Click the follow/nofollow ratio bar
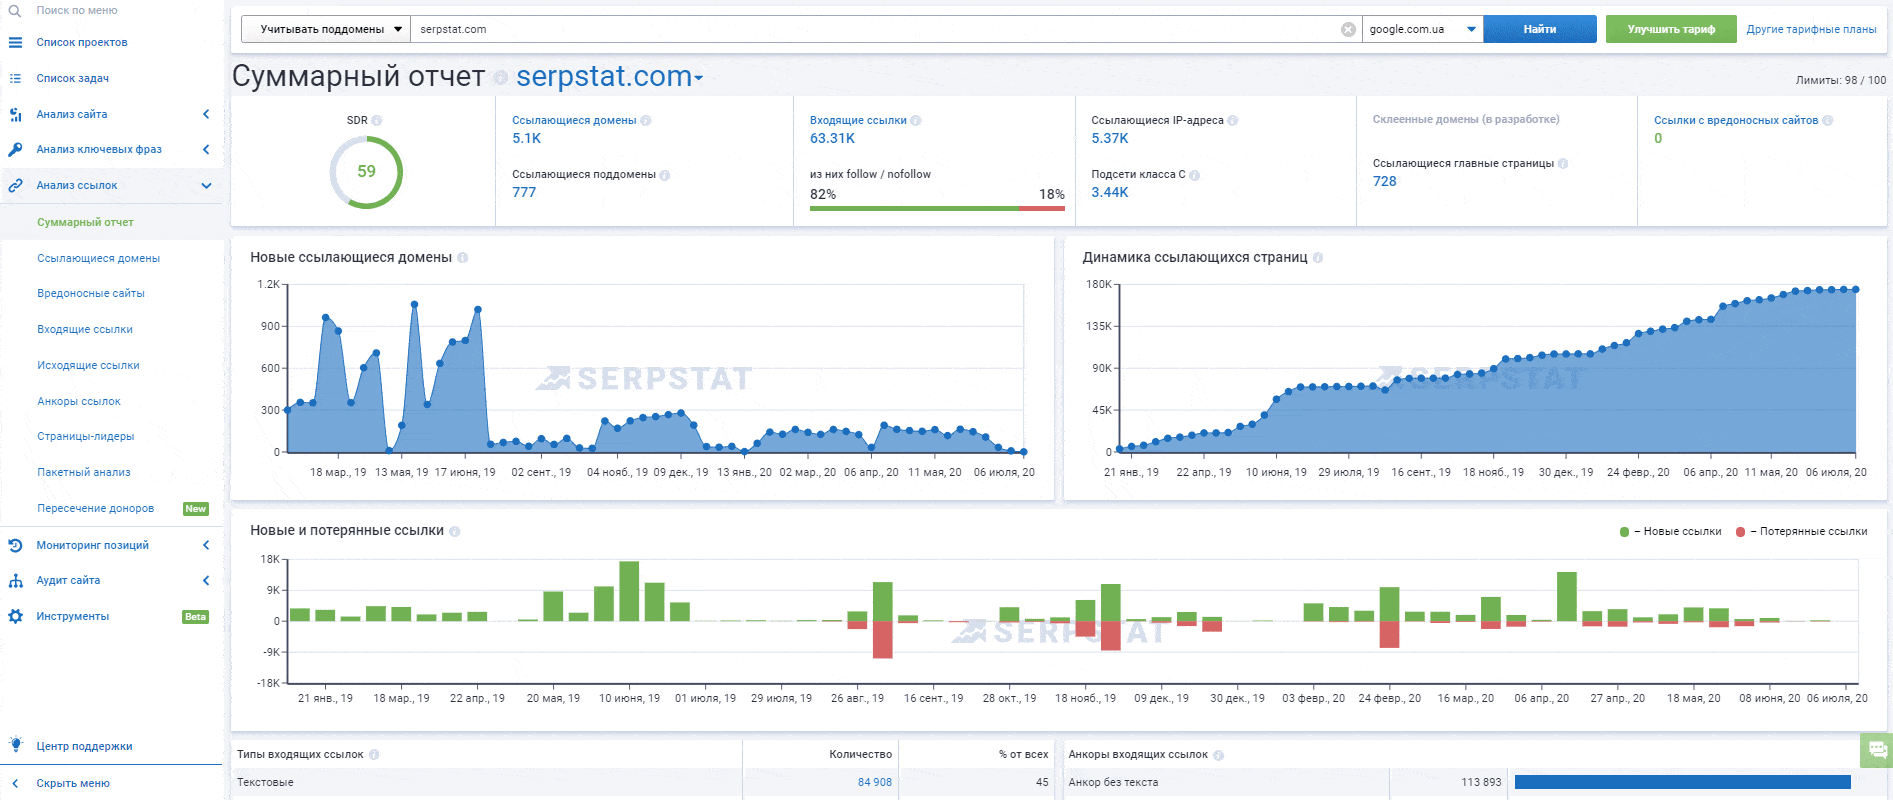The width and height of the screenshot is (1893, 800). tap(937, 208)
